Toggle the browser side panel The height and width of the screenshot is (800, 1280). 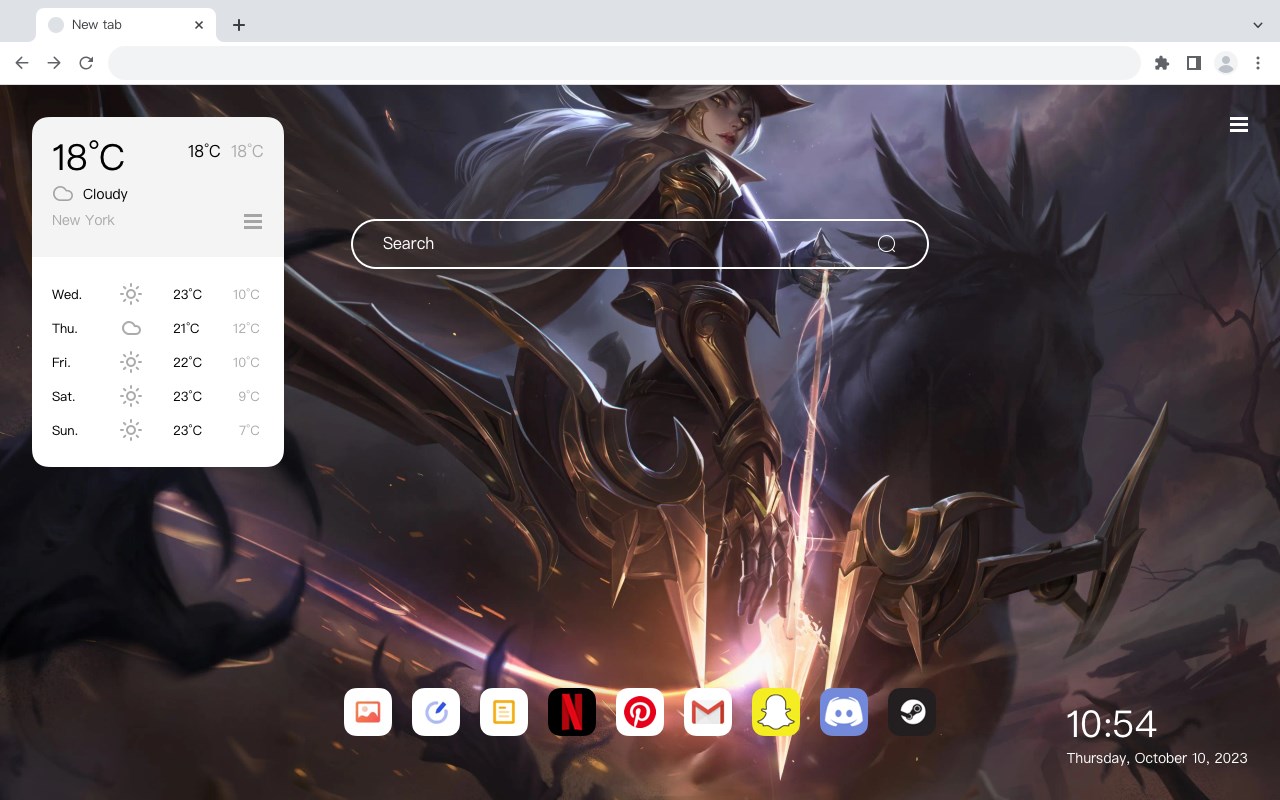click(1193, 63)
